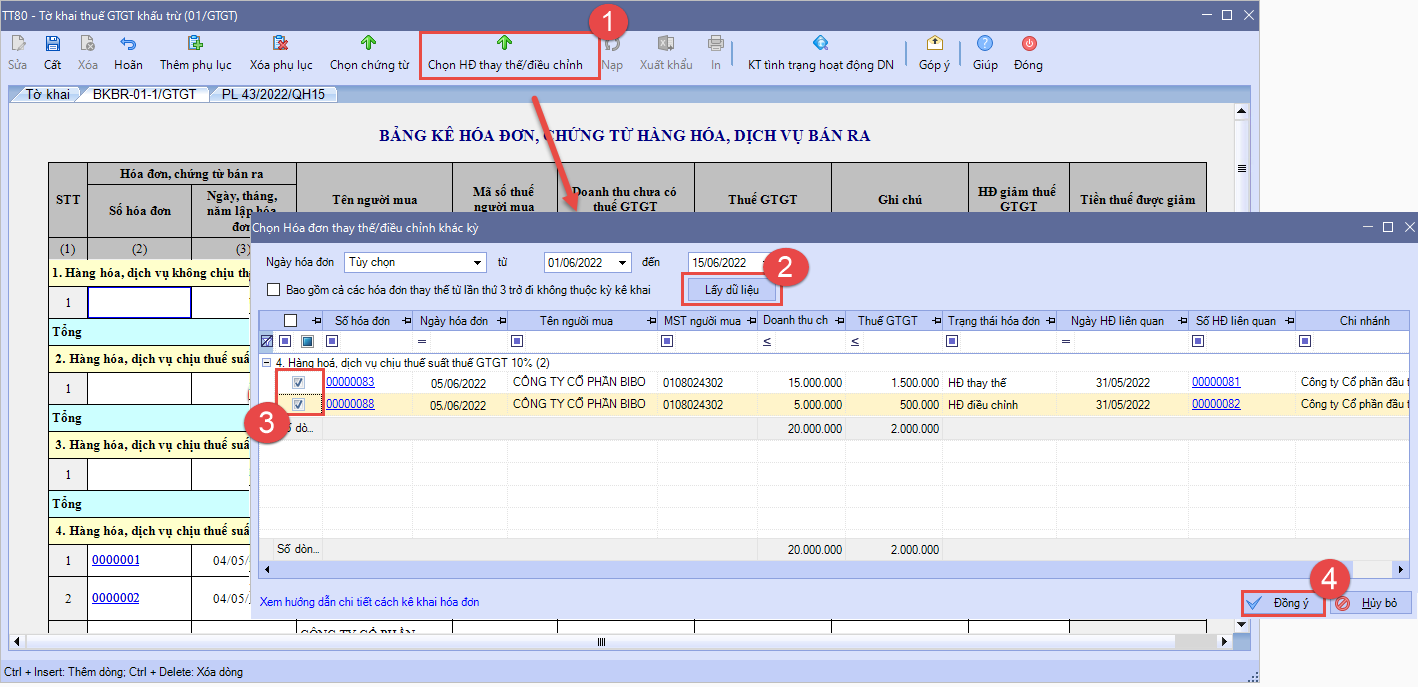Collapse the group 'Hàng hoá, dịch vụ chịu thuế 10%'

click(266, 362)
